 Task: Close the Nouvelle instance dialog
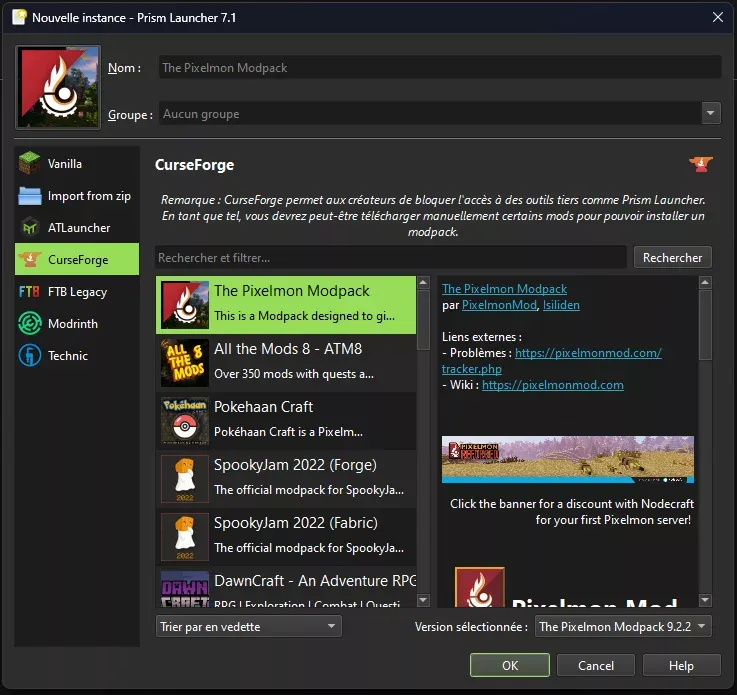(x=717, y=17)
